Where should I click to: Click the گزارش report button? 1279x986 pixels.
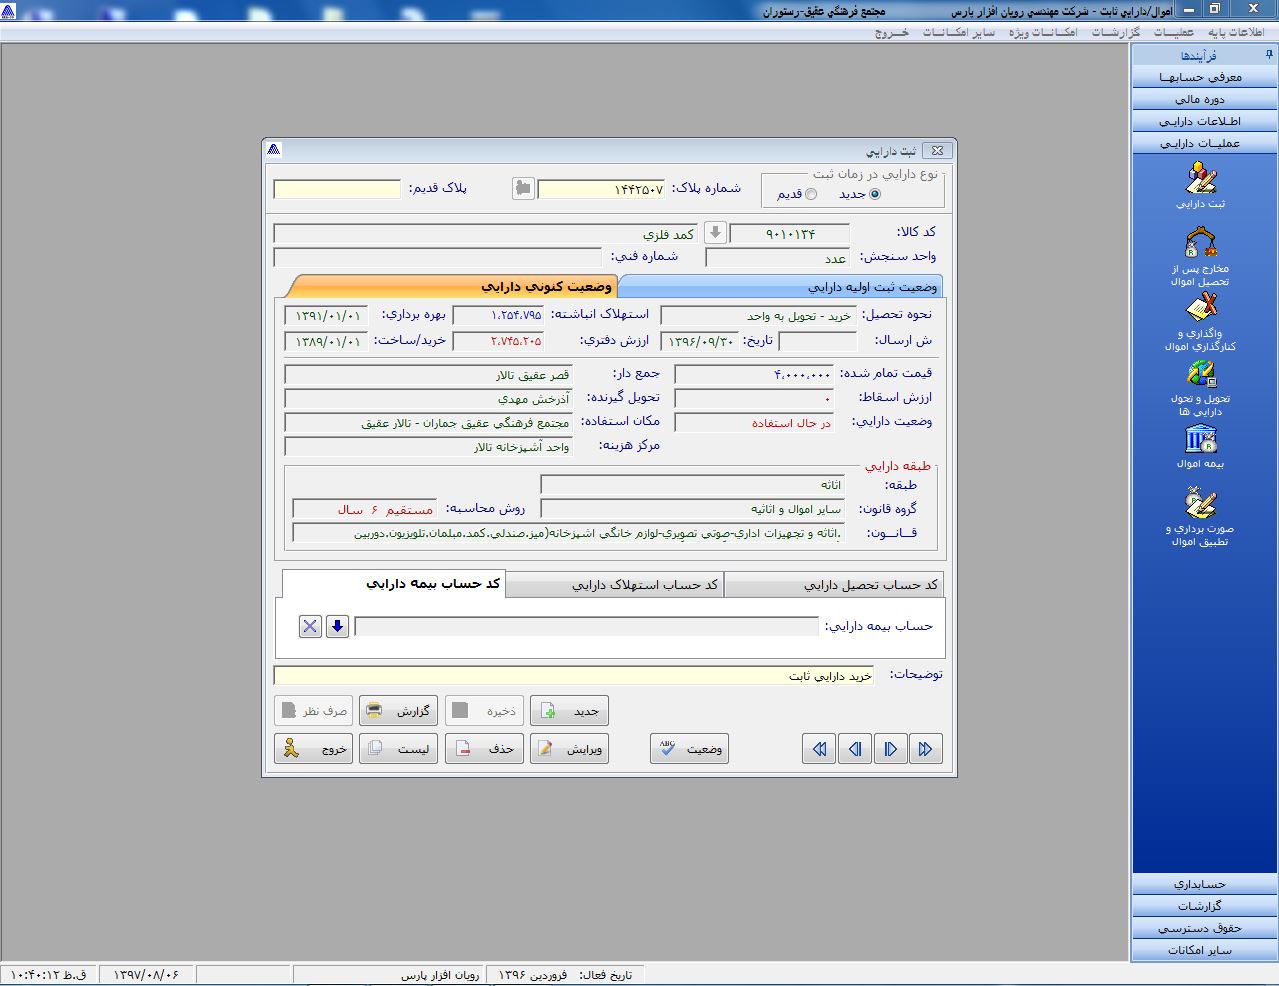coord(398,711)
